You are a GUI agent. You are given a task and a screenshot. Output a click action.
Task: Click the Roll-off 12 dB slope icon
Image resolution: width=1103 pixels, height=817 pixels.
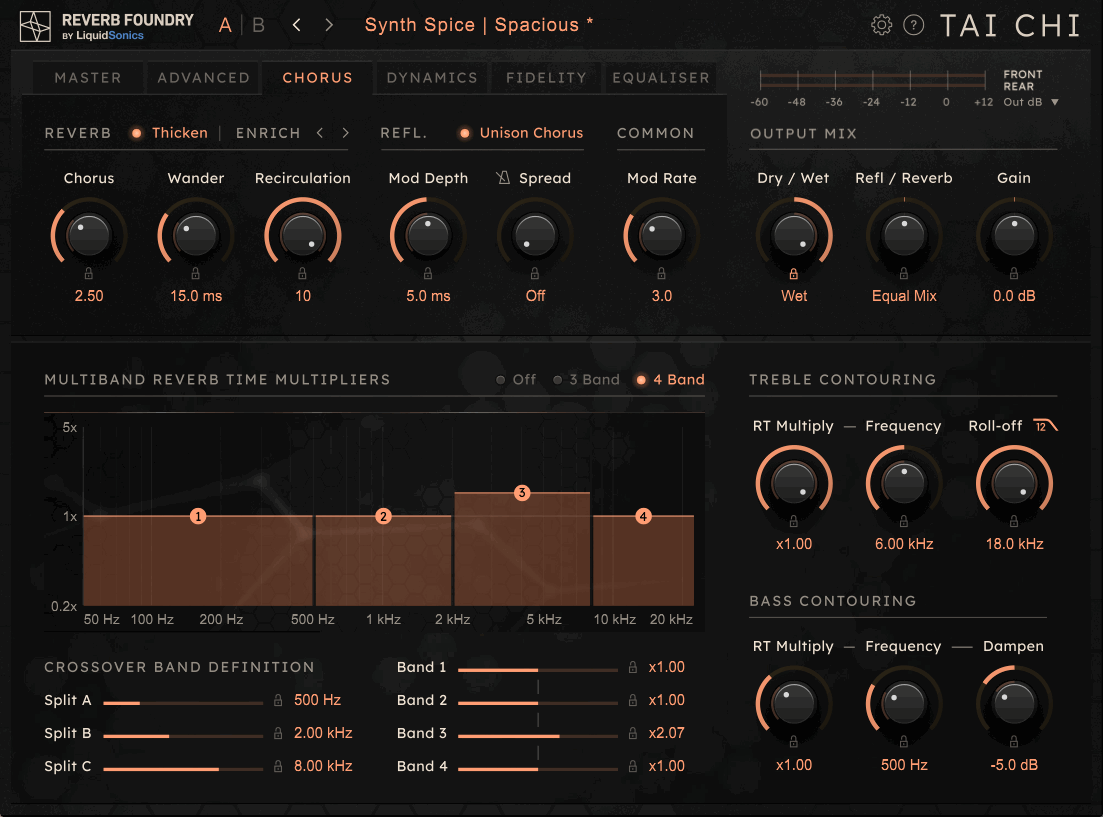coord(1045,426)
